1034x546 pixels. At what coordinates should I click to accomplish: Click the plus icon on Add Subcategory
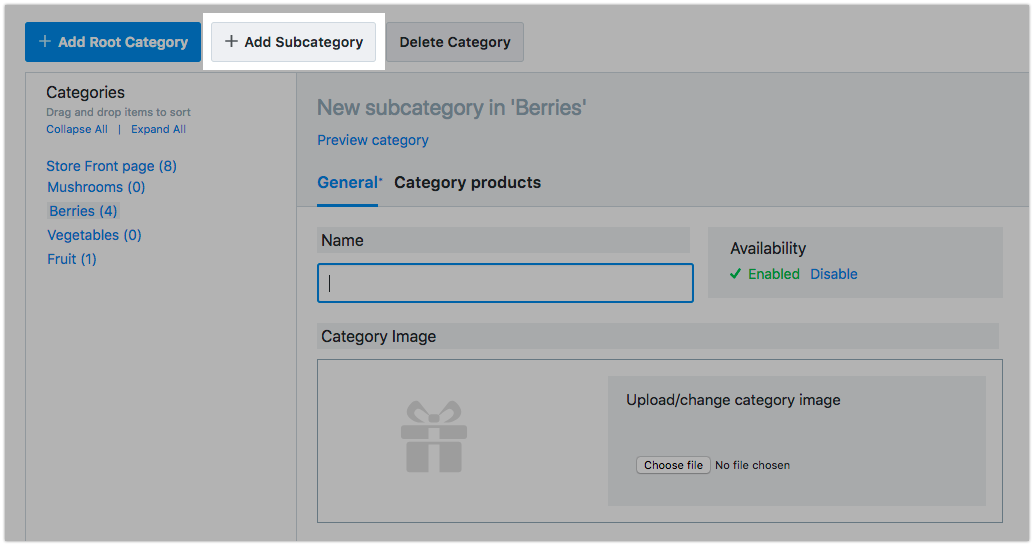click(x=231, y=42)
